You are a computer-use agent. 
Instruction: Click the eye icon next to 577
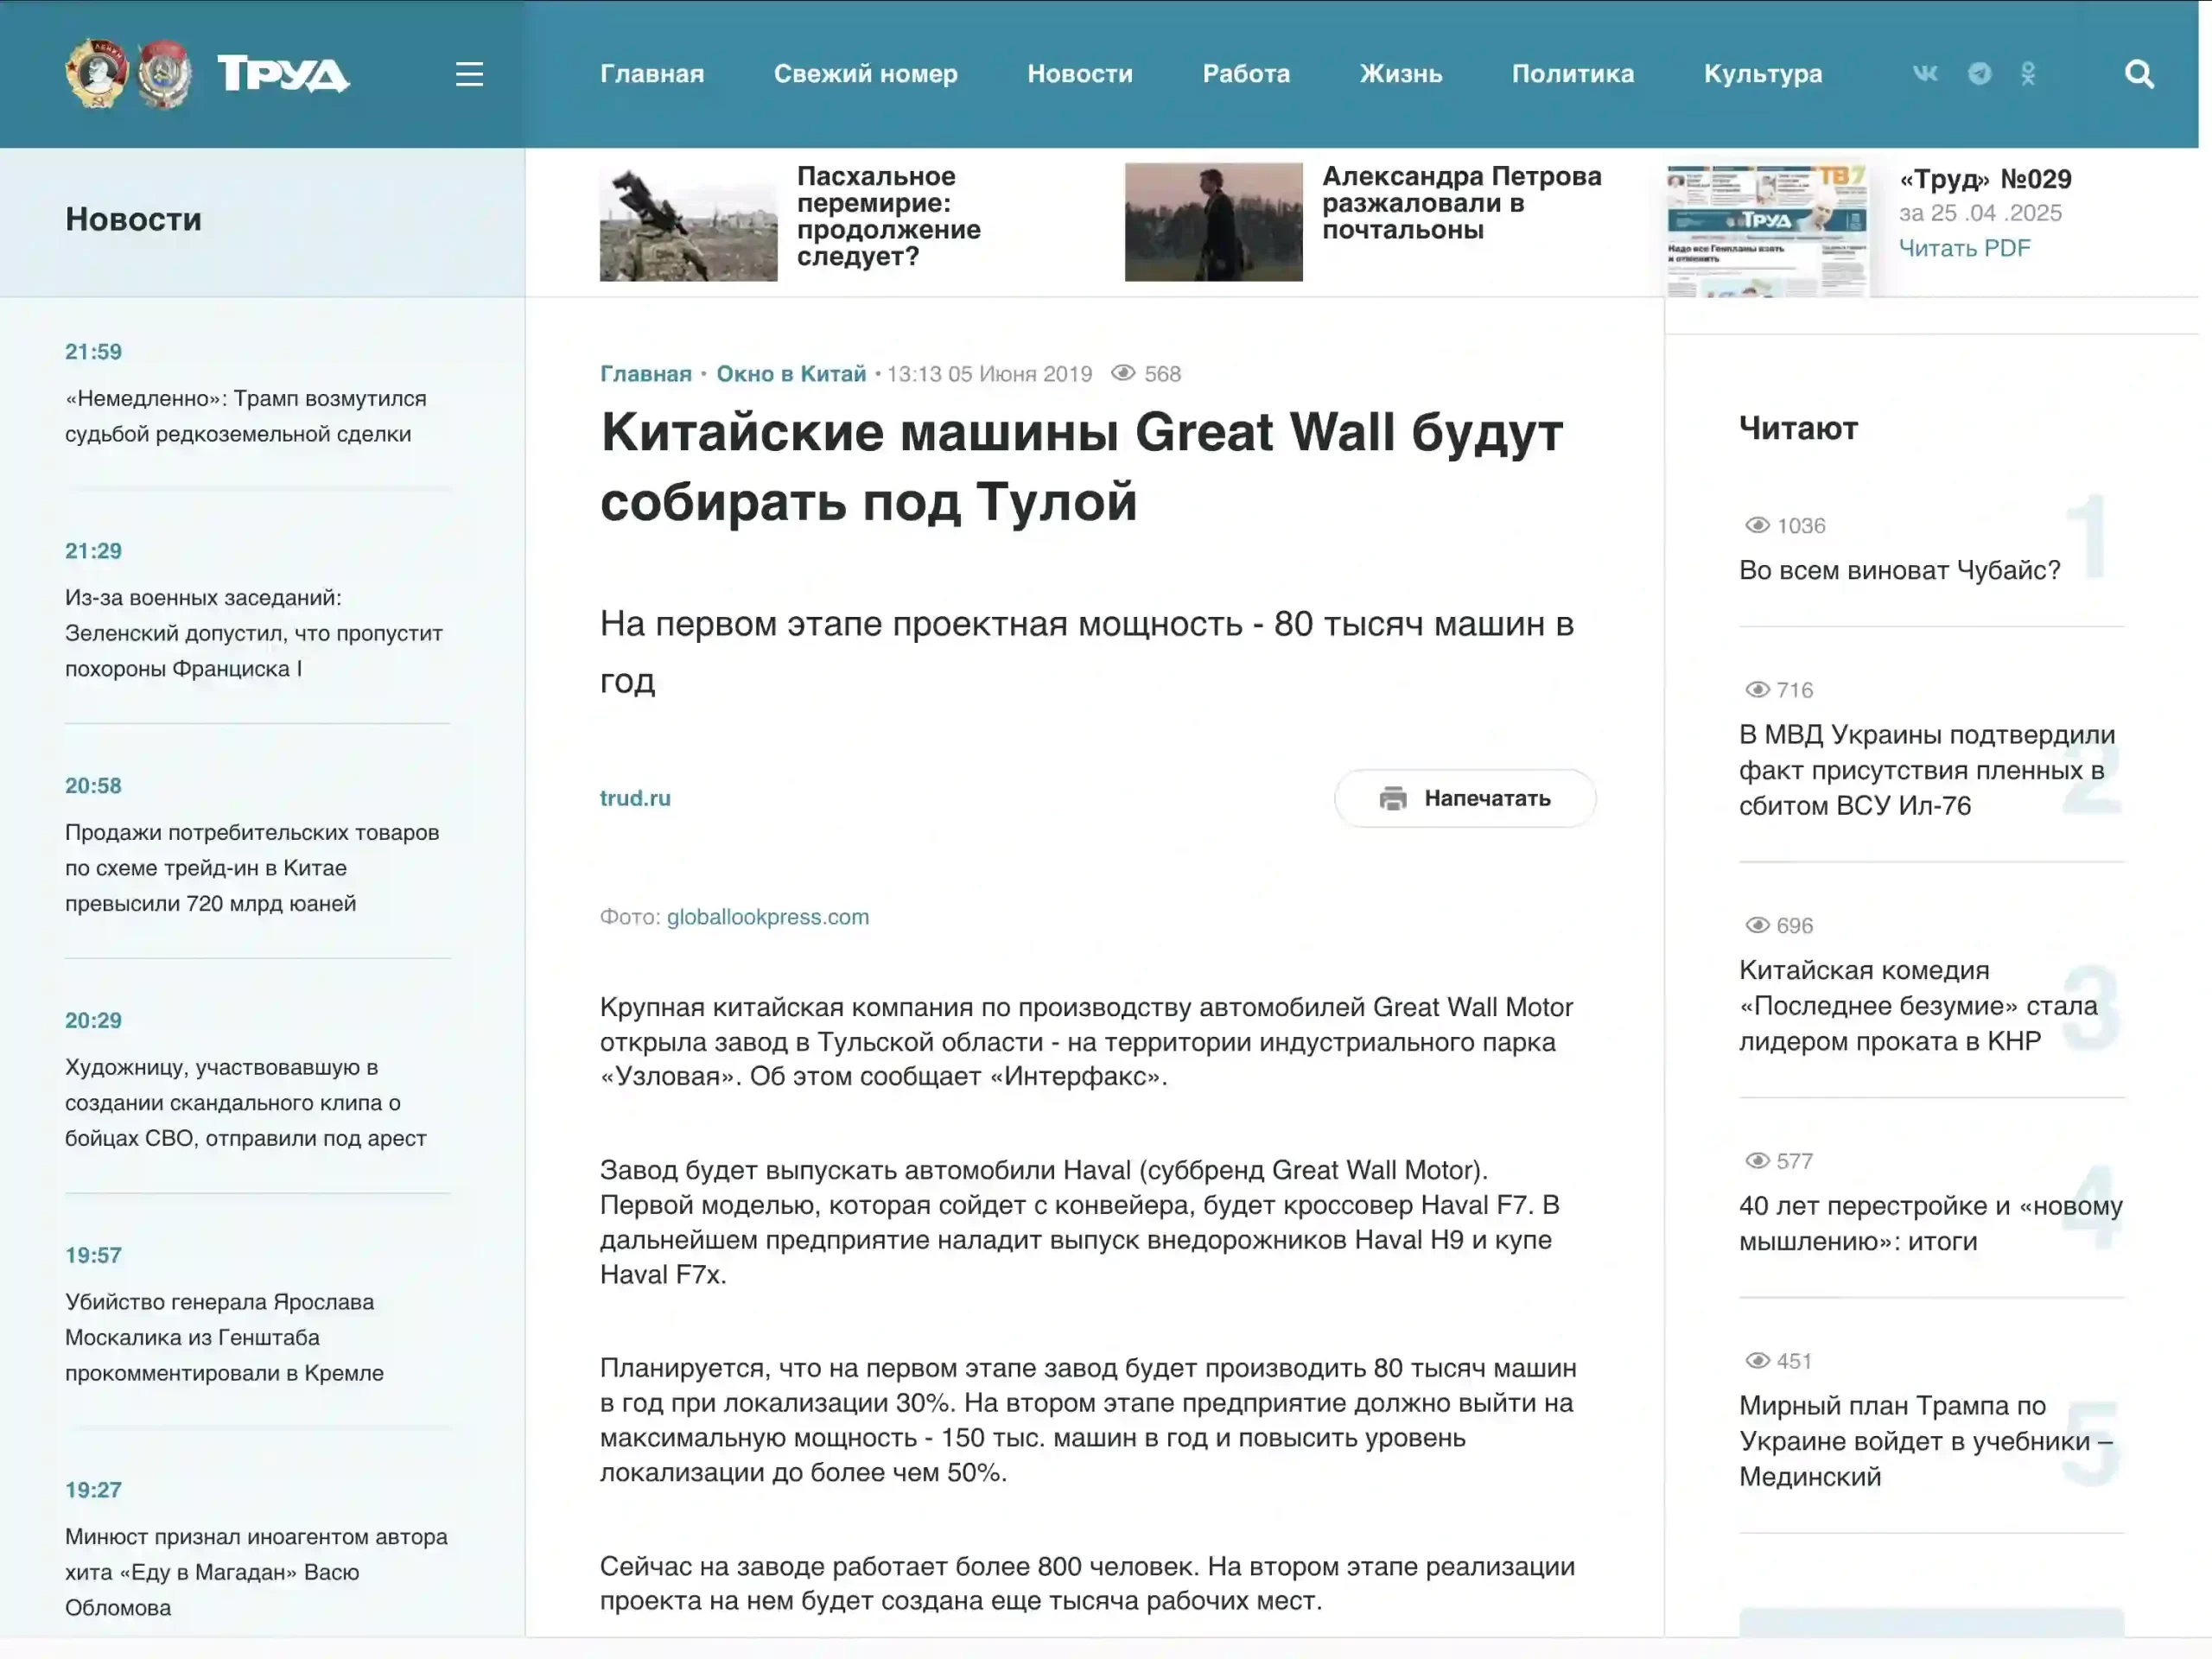tap(1757, 1160)
